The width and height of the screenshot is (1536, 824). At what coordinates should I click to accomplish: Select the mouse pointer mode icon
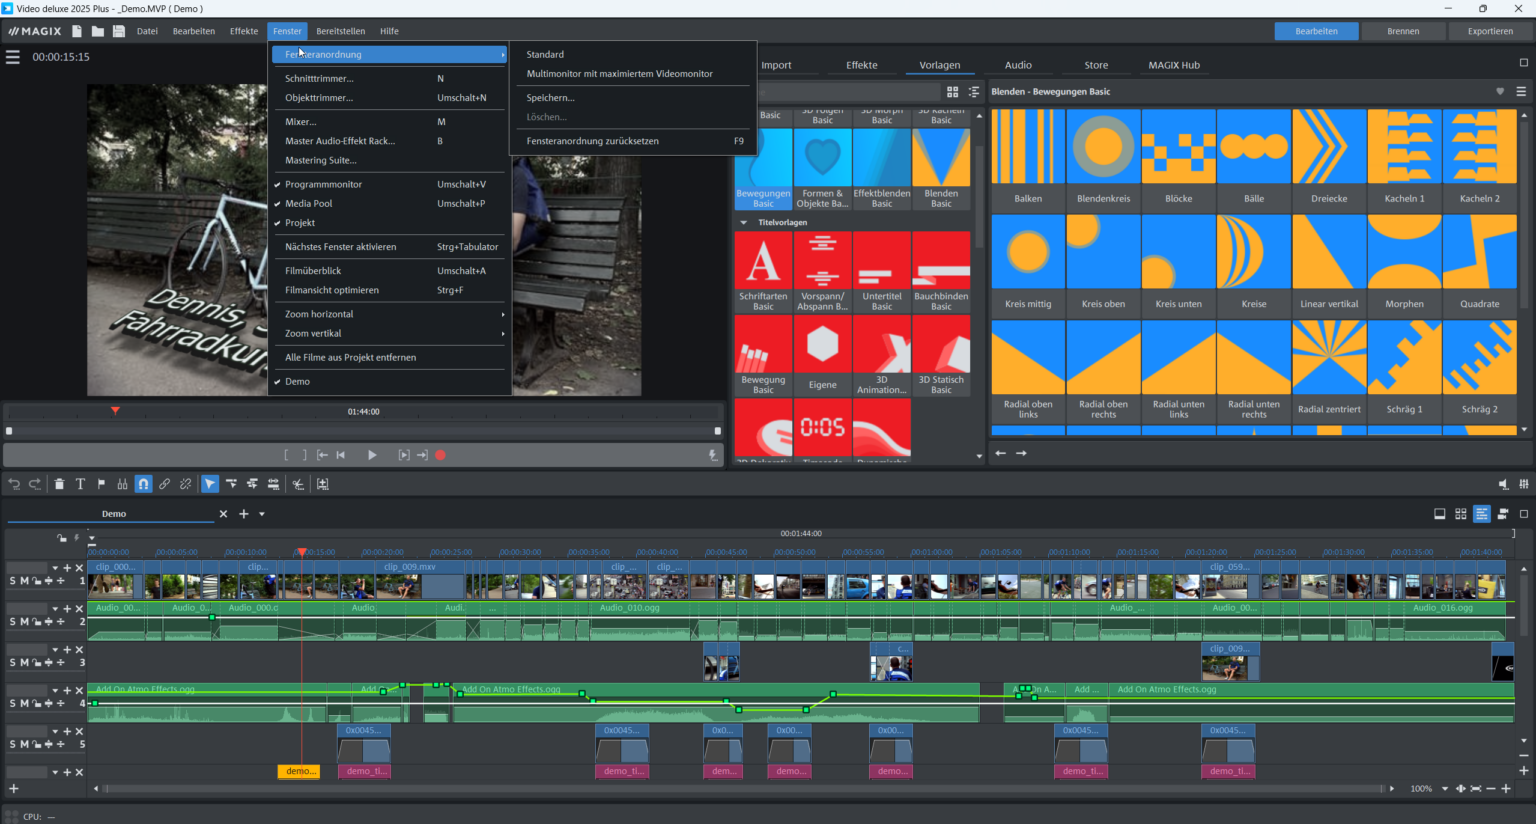pos(209,483)
